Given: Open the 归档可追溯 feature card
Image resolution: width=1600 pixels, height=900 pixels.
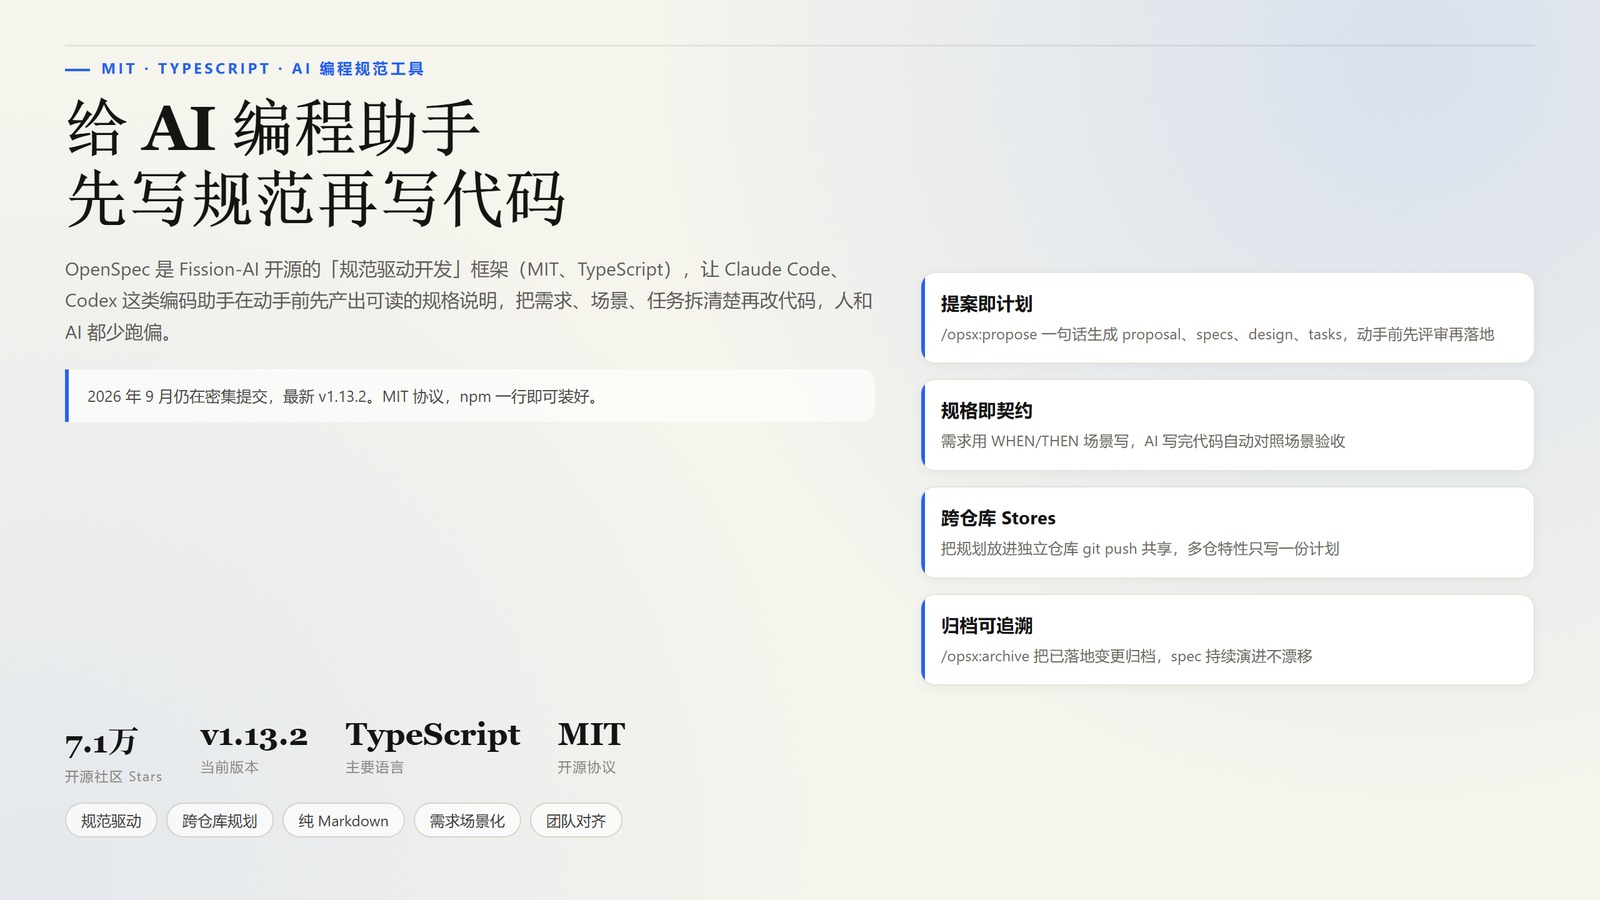Looking at the screenshot, I should (1227, 640).
